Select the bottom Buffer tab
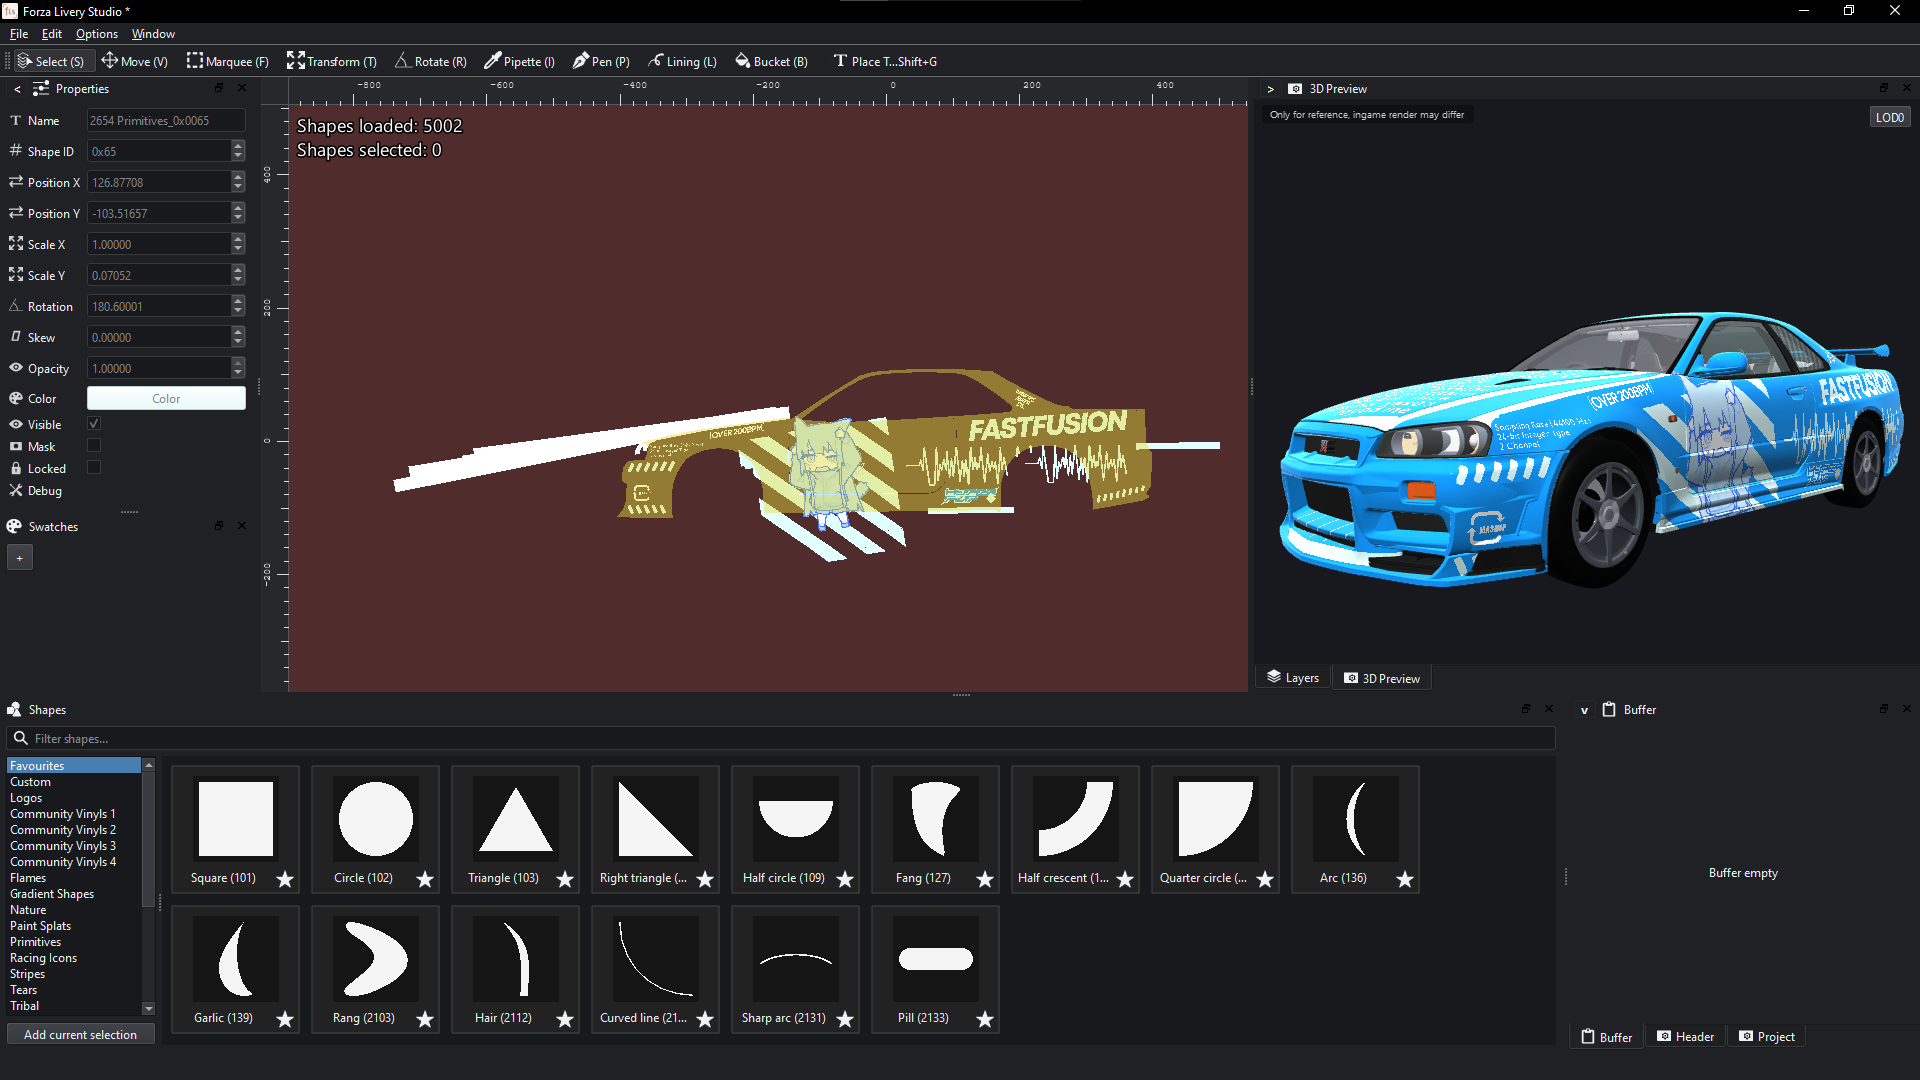Screen dimensions: 1920x1080 point(1607,1037)
